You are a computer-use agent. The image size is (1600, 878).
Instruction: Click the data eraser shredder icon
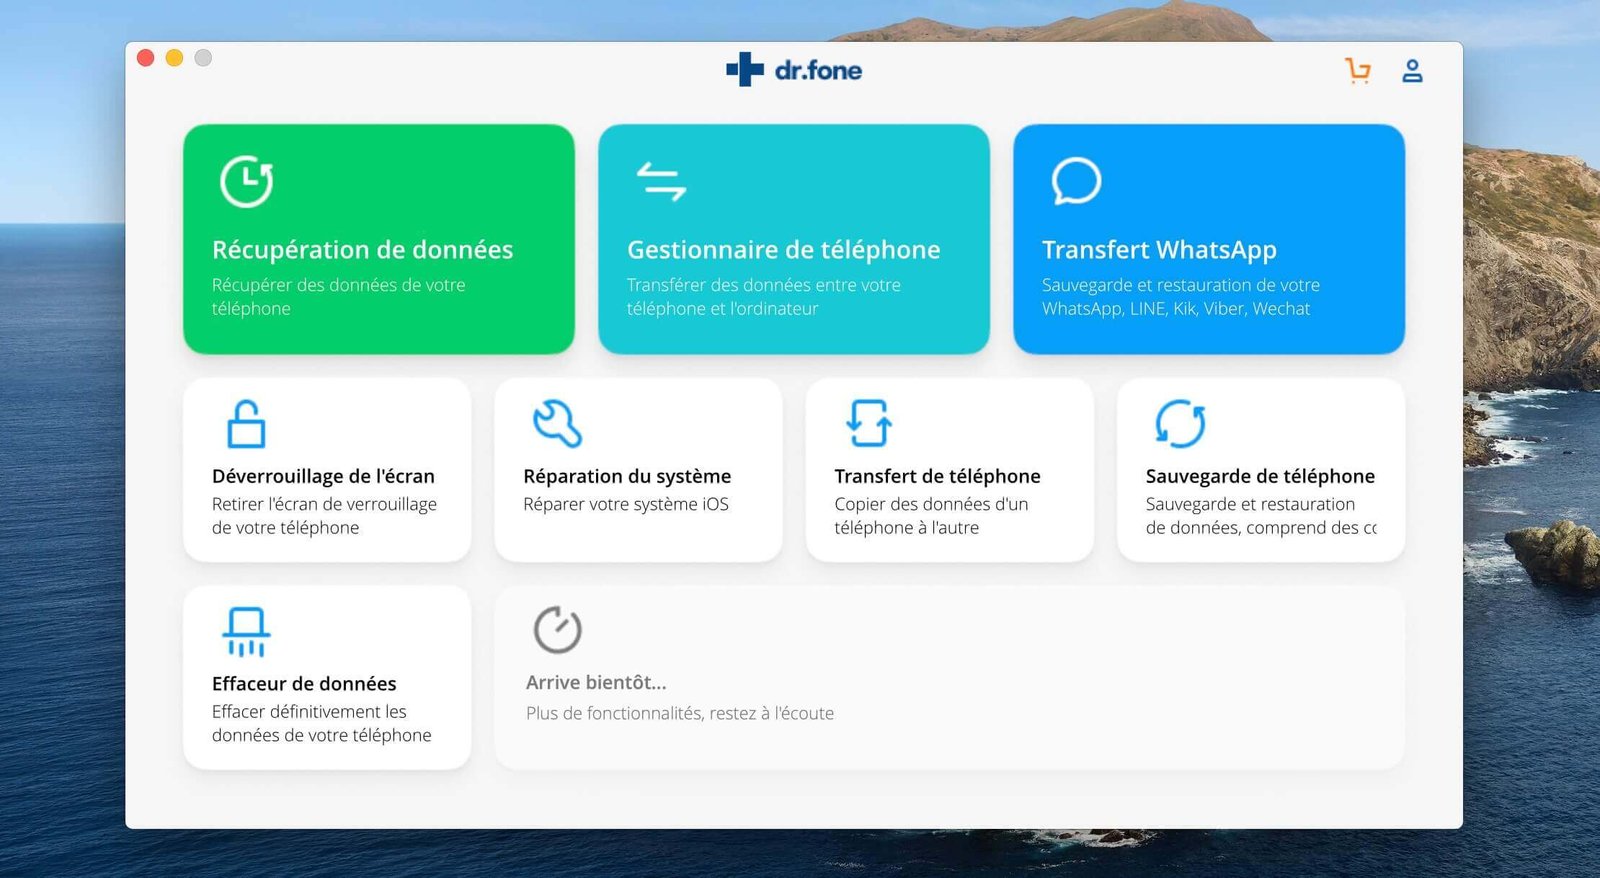point(246,632)
